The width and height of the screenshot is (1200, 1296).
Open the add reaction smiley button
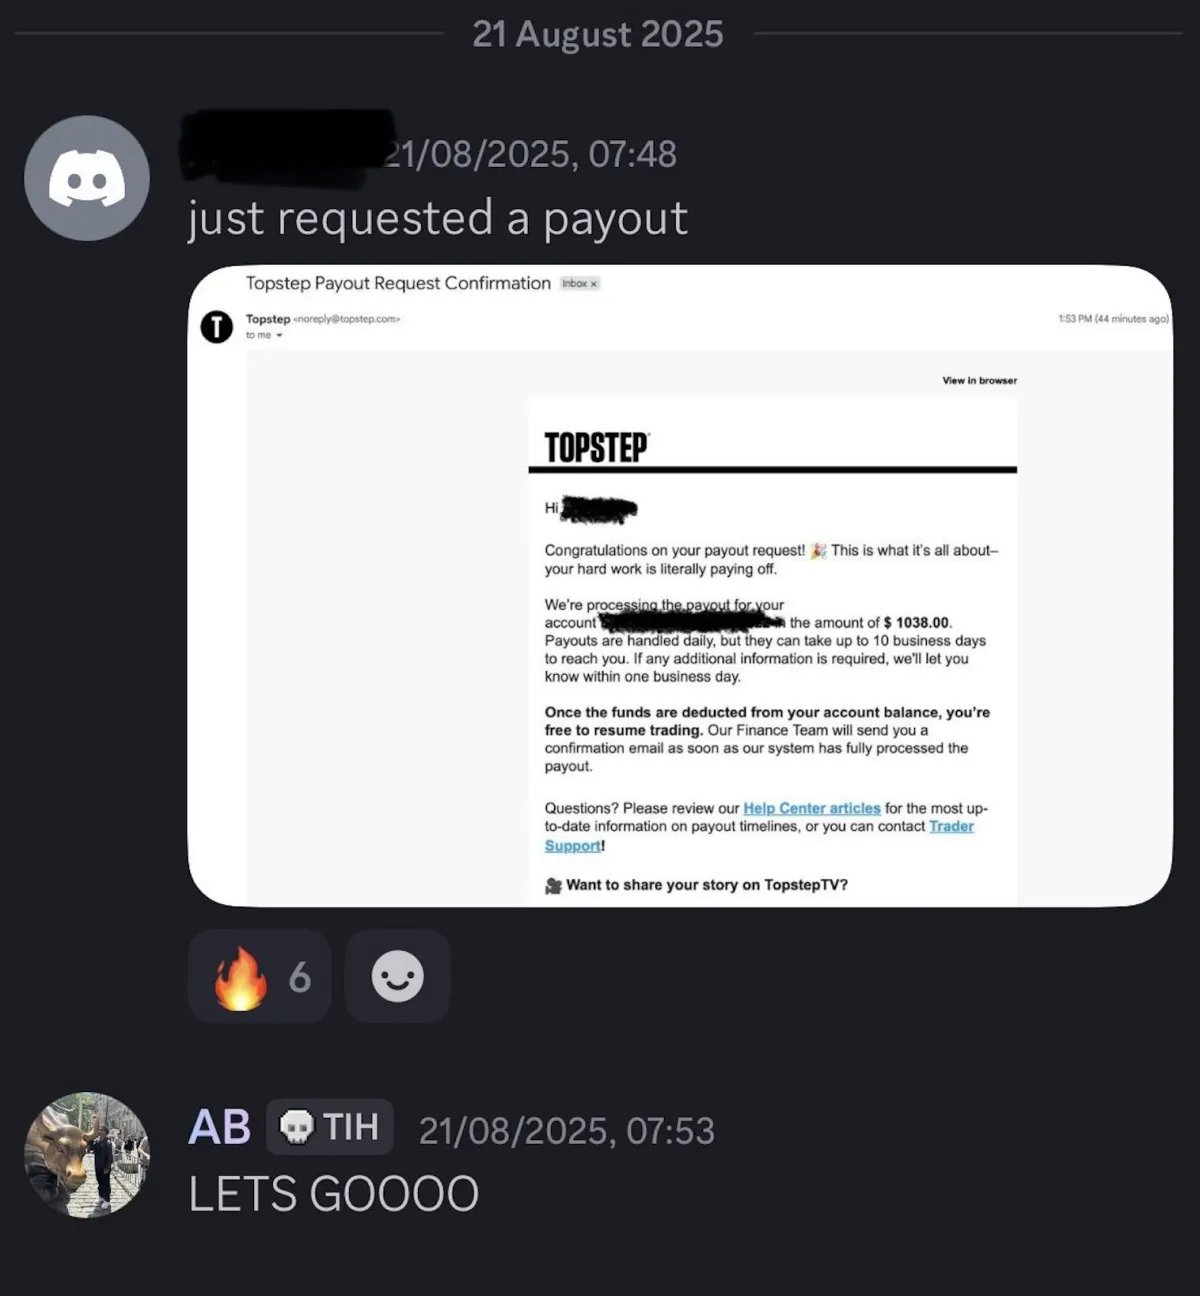coord(397,976)
